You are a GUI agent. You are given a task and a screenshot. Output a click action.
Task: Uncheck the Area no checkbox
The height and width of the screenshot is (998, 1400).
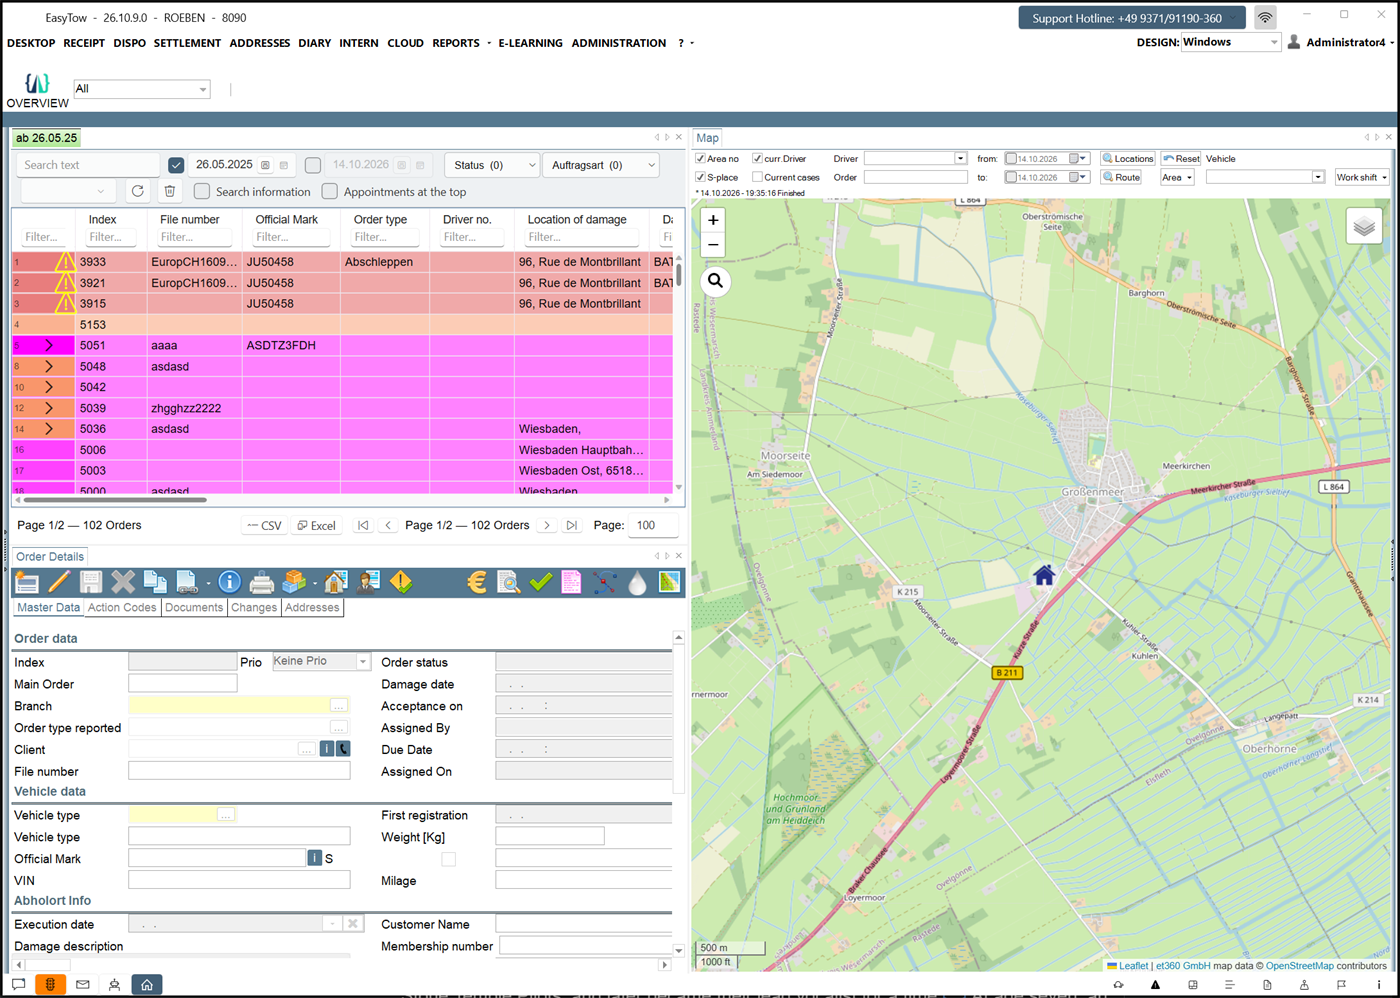[x=701, y=158]
